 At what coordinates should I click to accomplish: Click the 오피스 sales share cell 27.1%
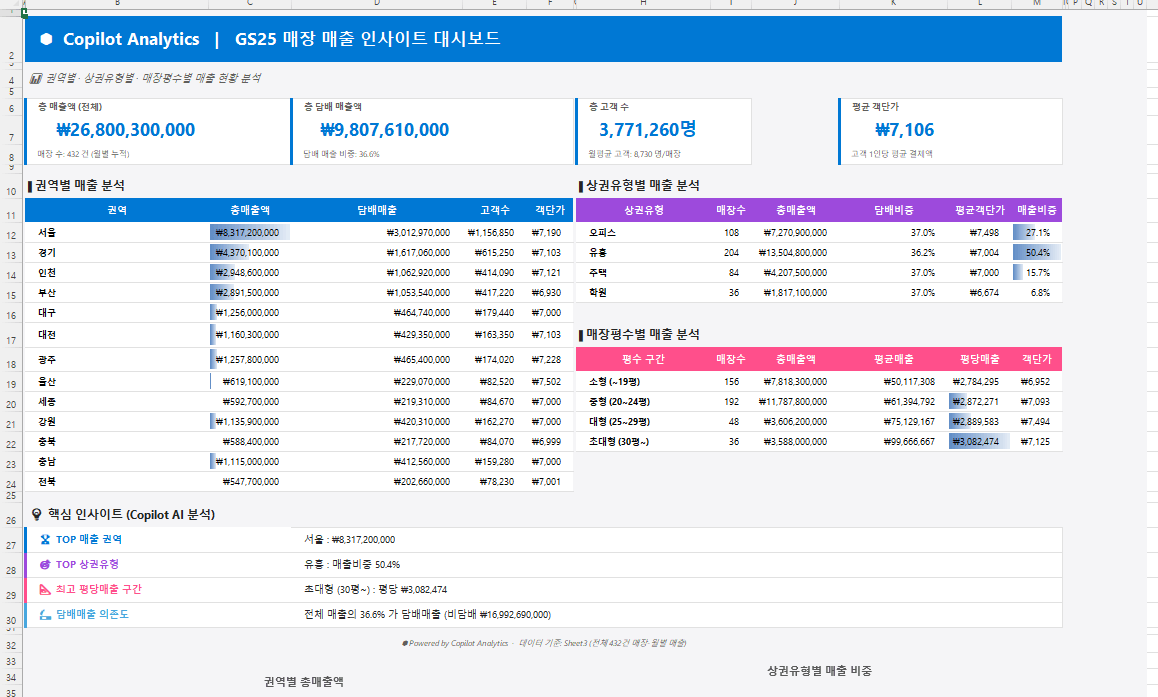pyautogui.click(x=1037, y=233)
